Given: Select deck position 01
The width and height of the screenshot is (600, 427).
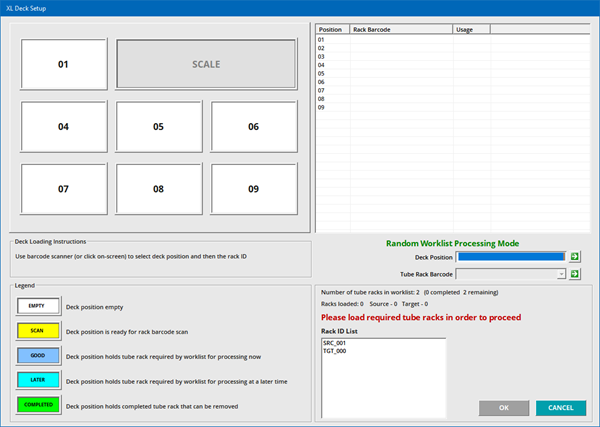Looking at the screenshot, I should 64,64.
